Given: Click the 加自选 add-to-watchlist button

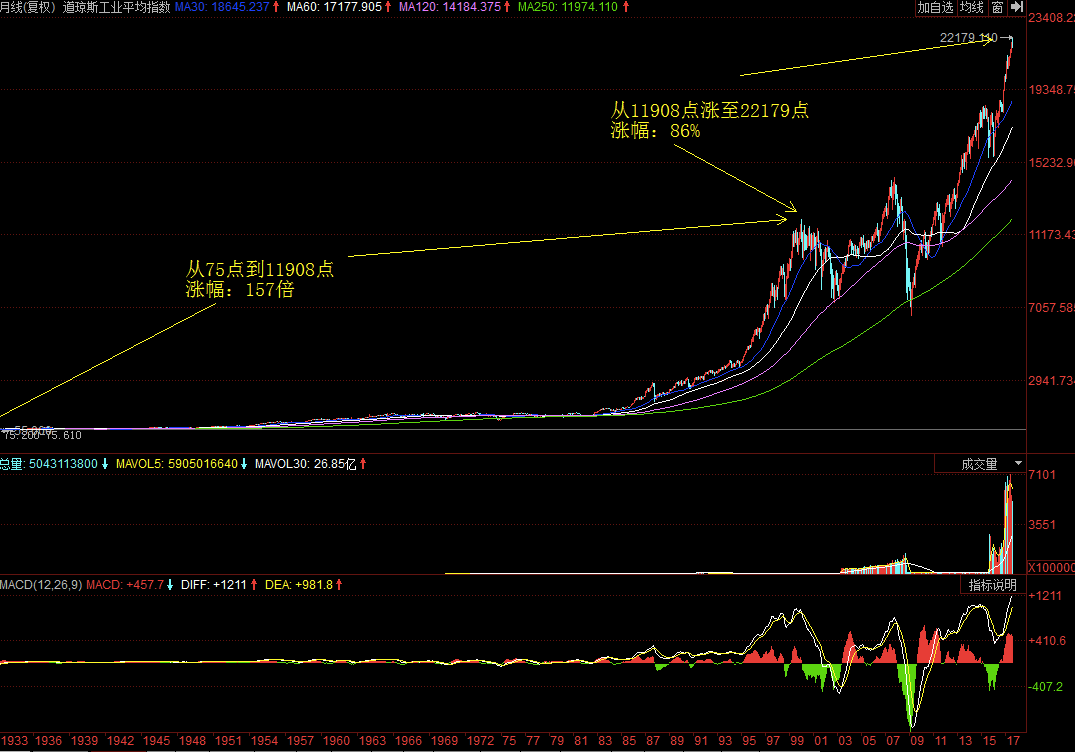Looking at the screenshot, I should tap(935, 8).
